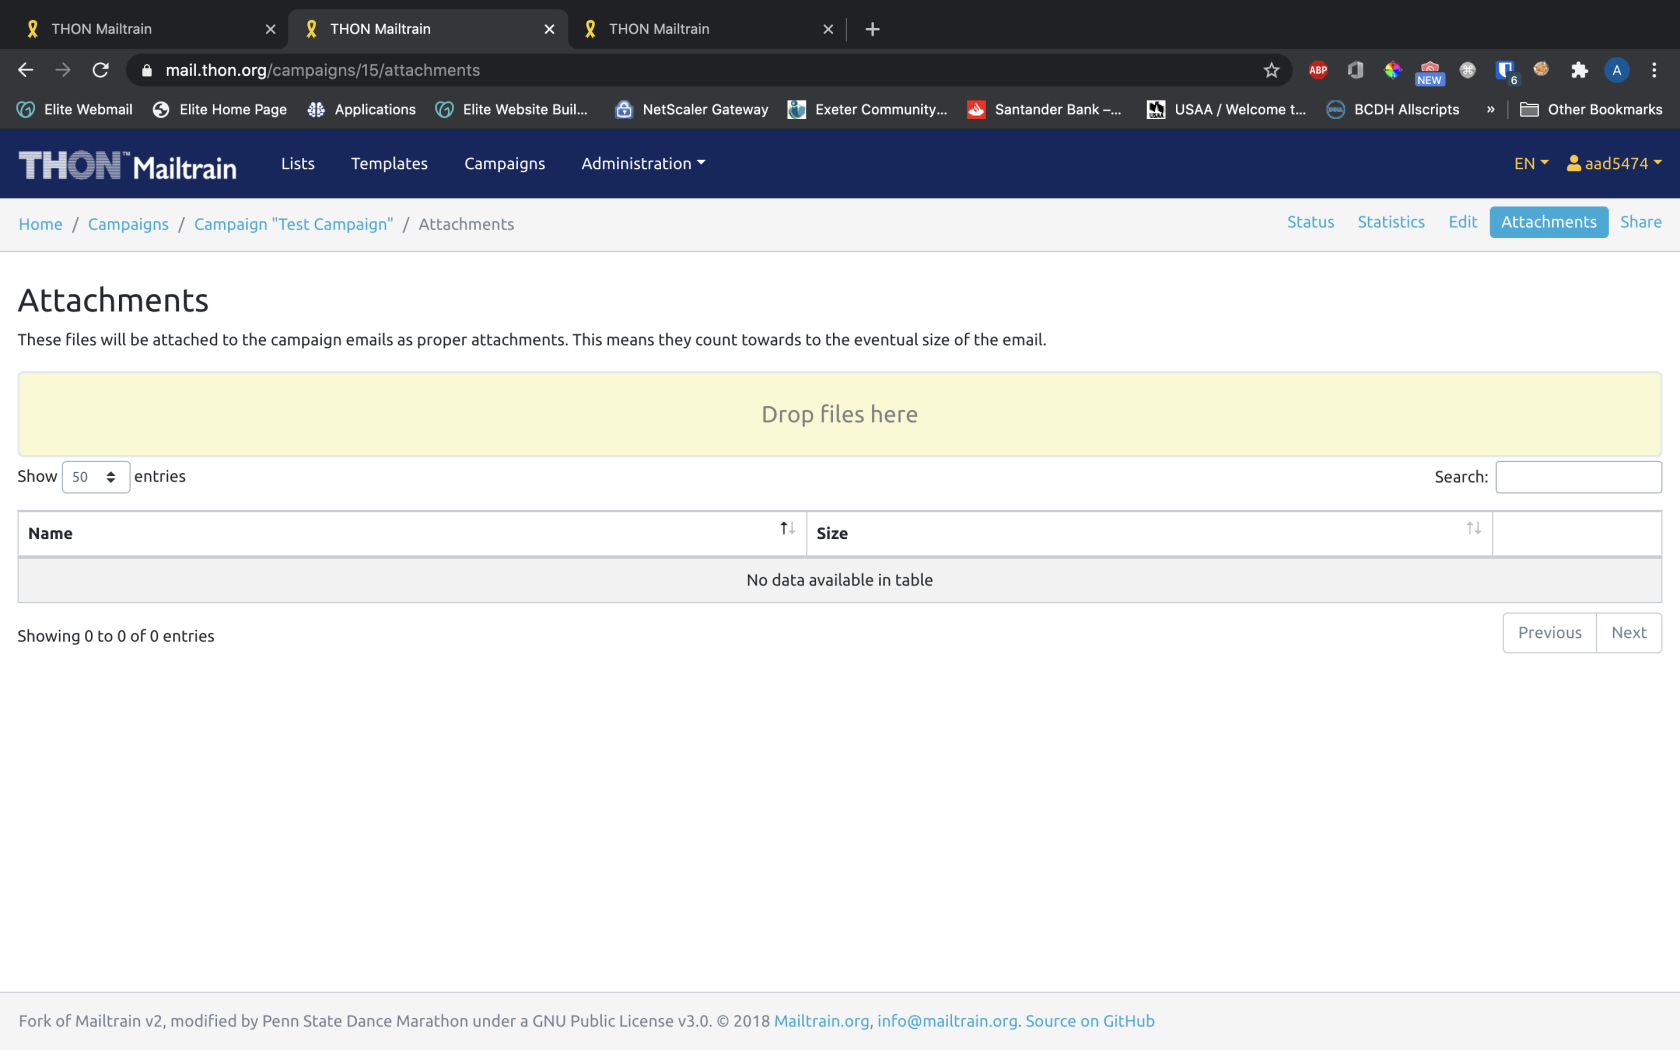This screenshot has width=1680, height=1050.
Task: Click the browser forward arrow
Action: pos(63,70)
